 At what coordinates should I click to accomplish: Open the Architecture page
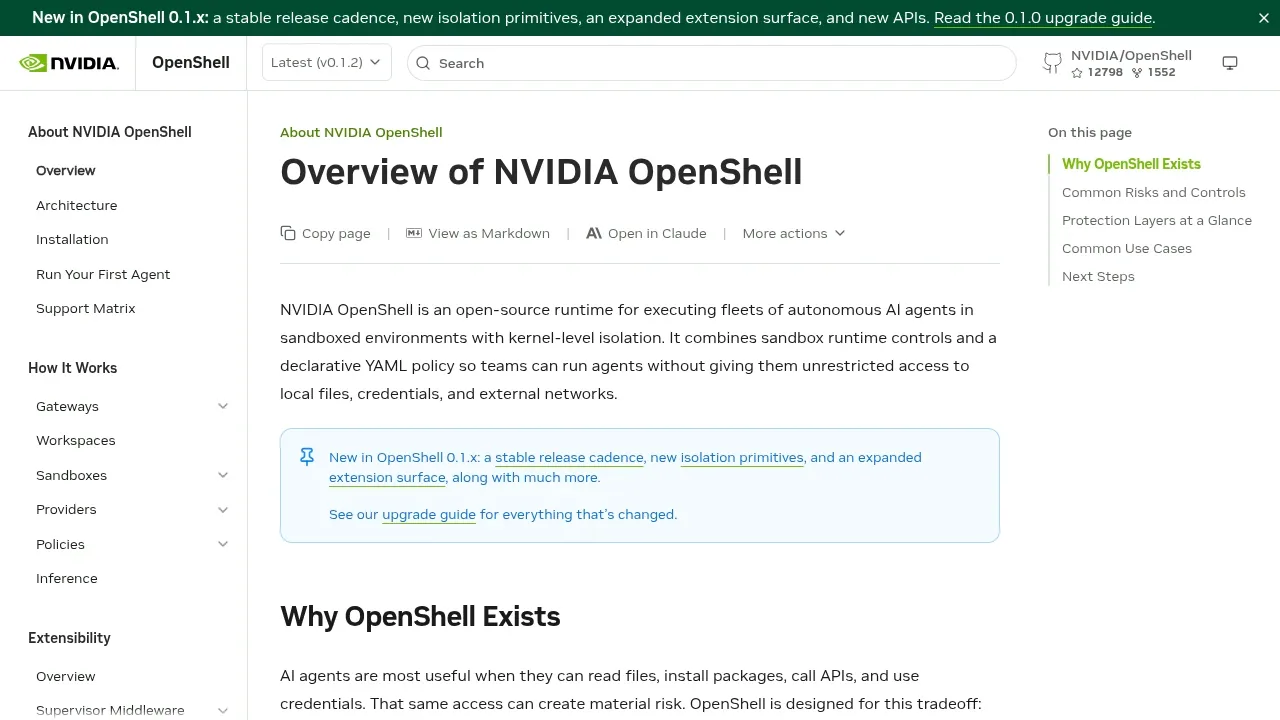pos(77,205)
